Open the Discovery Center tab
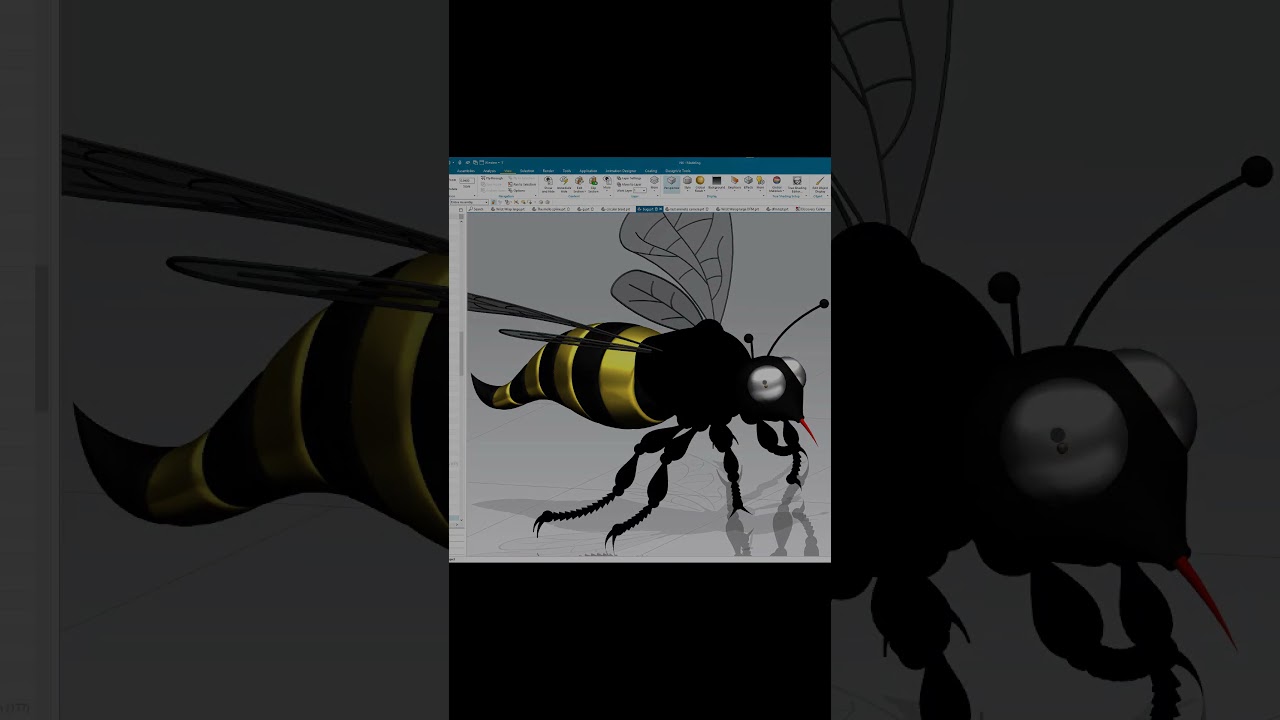The width and height of the screenshot is (1280, 720). tap(811, 209)
